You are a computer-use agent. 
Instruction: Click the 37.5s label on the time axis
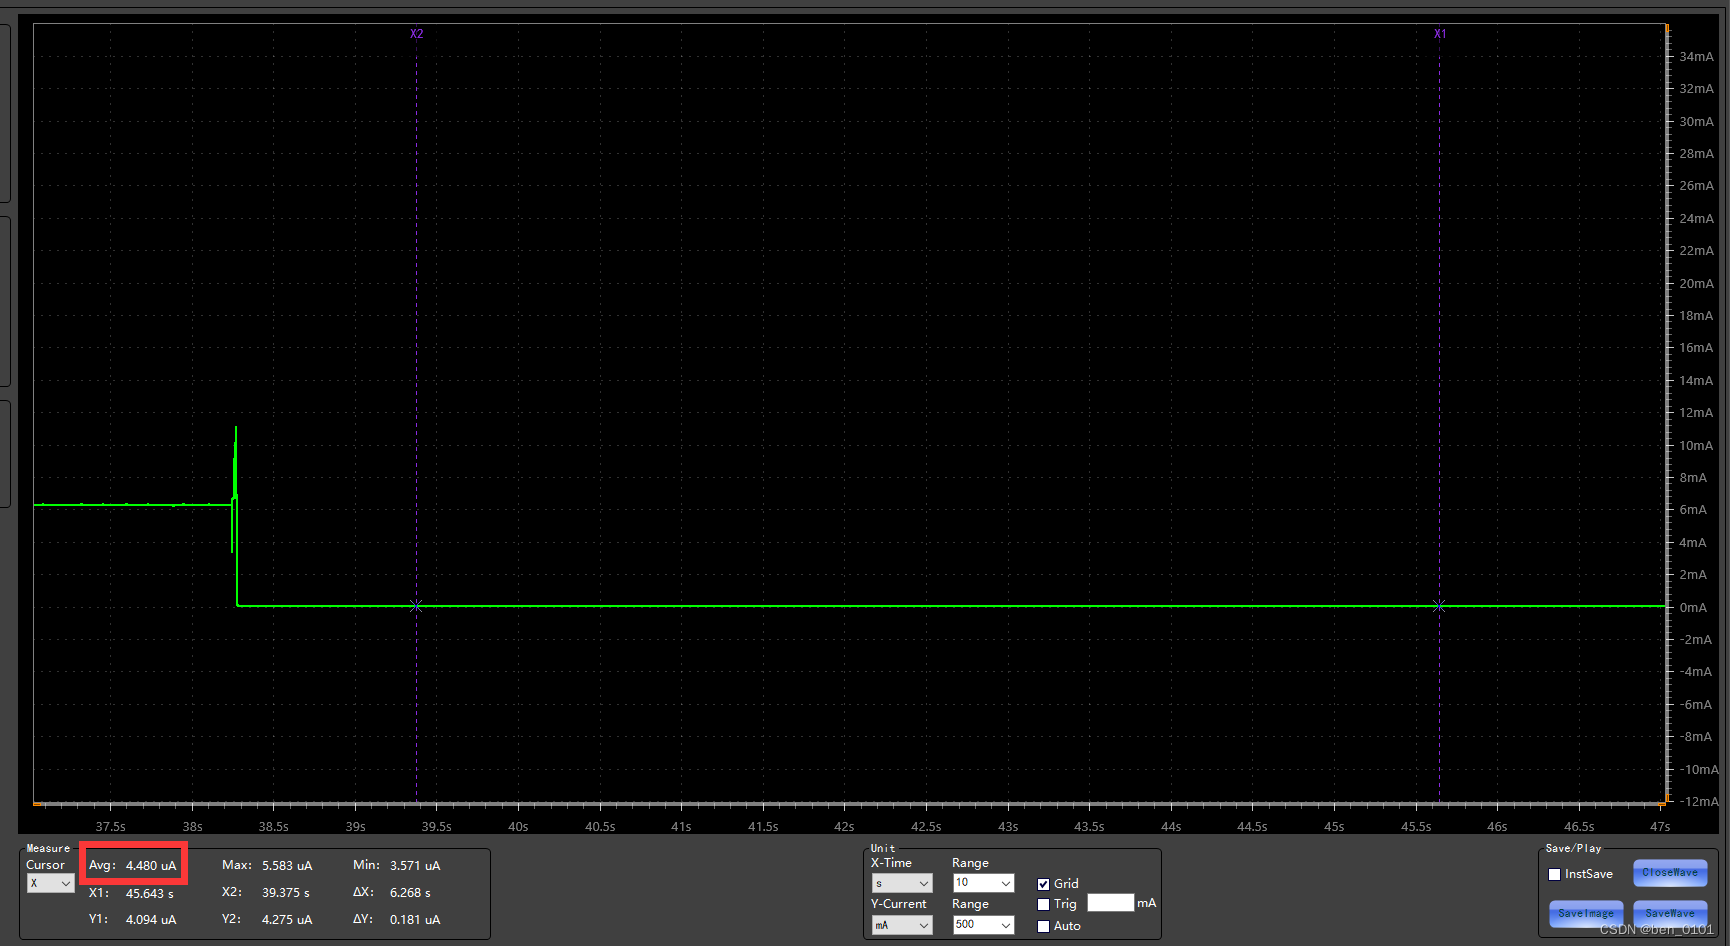[x=111, y=827]
